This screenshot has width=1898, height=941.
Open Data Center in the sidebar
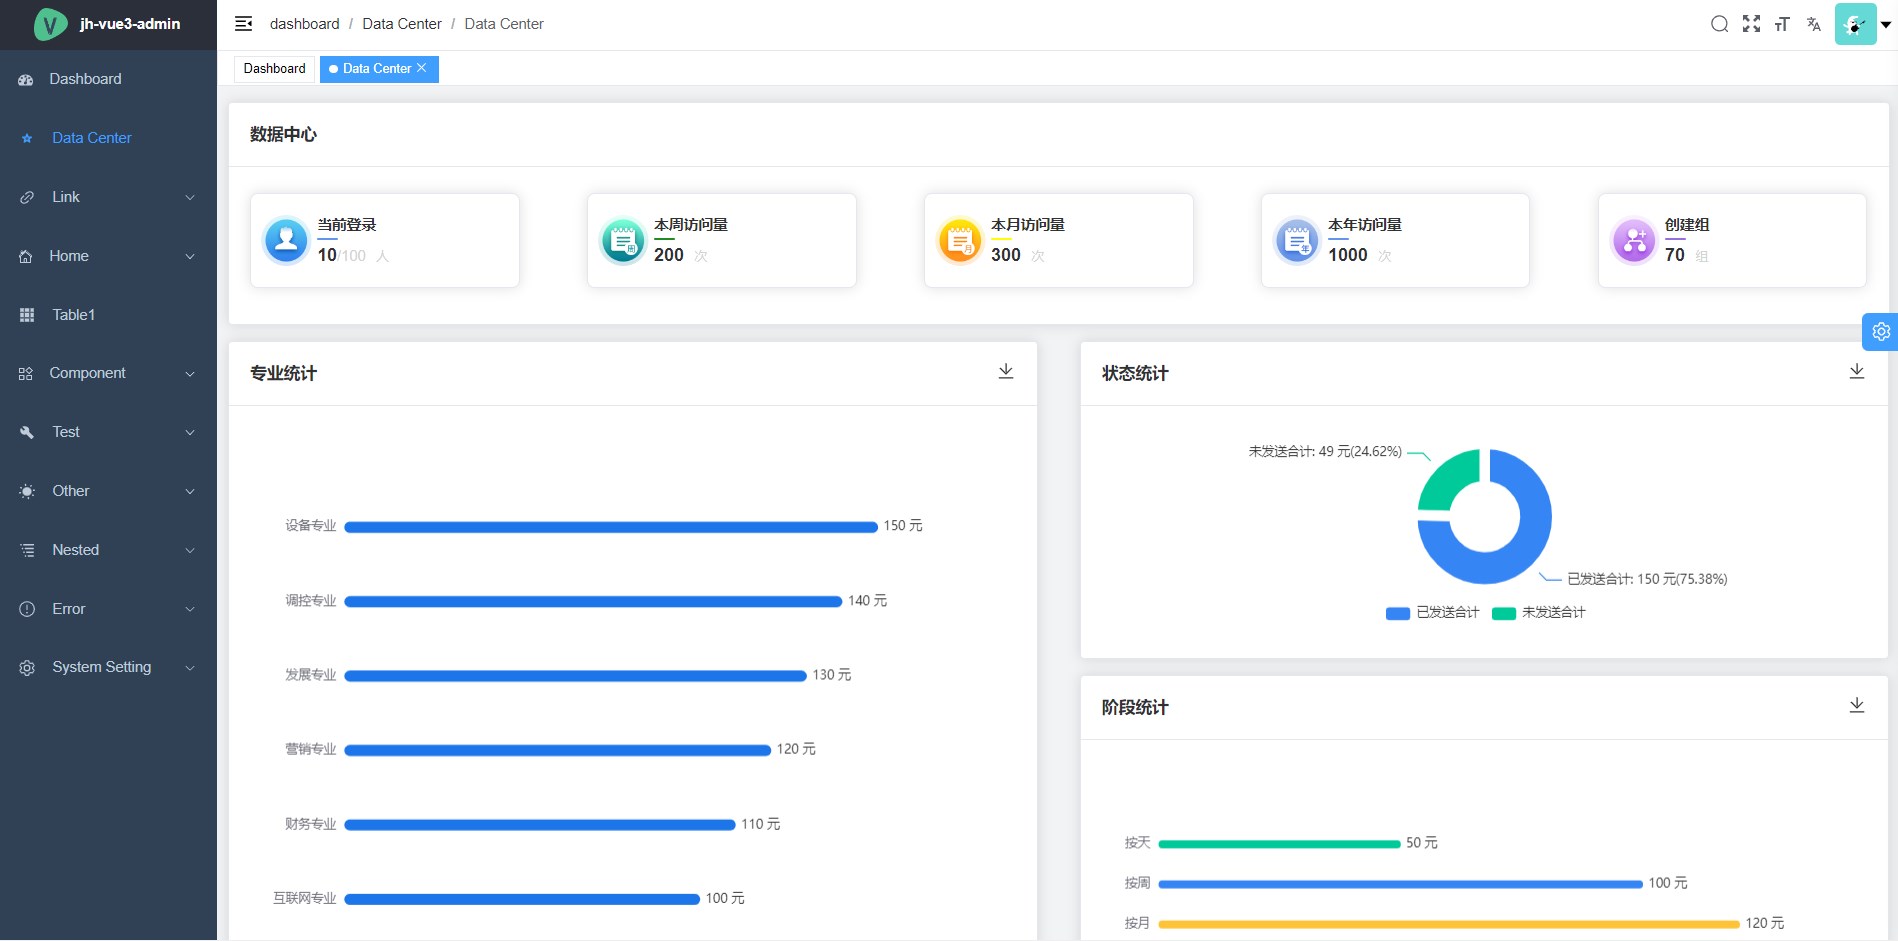[x=108, y=138]
